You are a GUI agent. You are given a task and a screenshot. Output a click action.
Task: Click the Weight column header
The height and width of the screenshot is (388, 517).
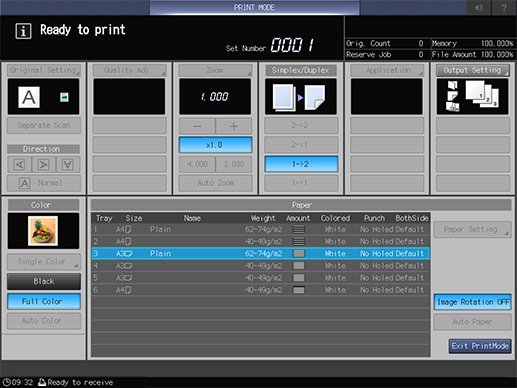point(263,218)
